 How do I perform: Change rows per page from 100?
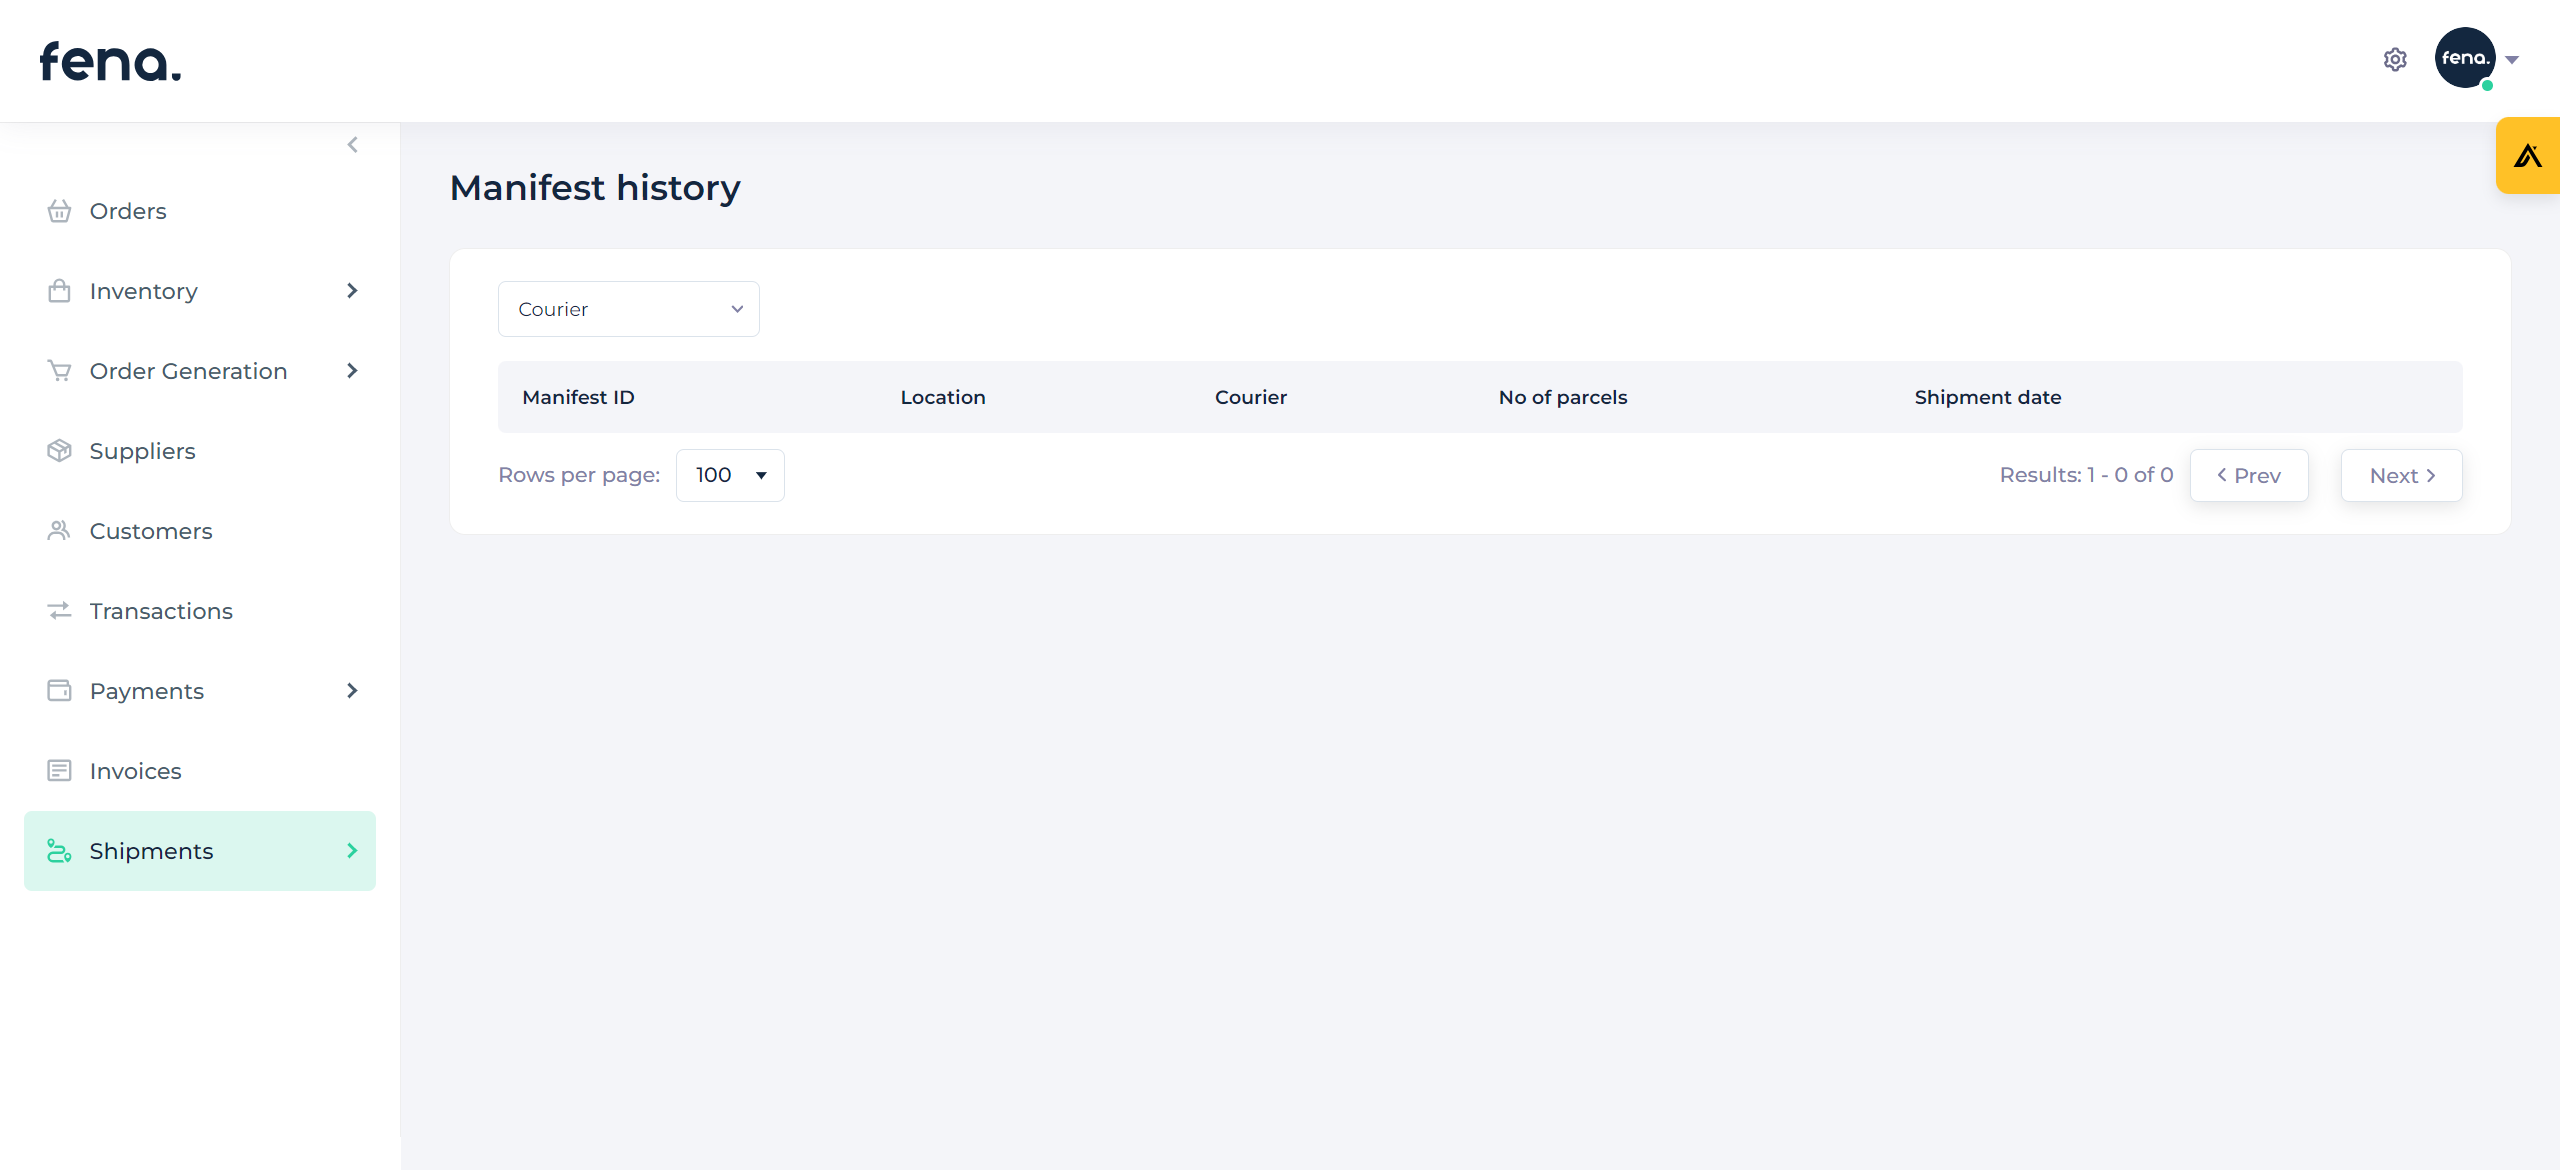click(x=730, y=475)
